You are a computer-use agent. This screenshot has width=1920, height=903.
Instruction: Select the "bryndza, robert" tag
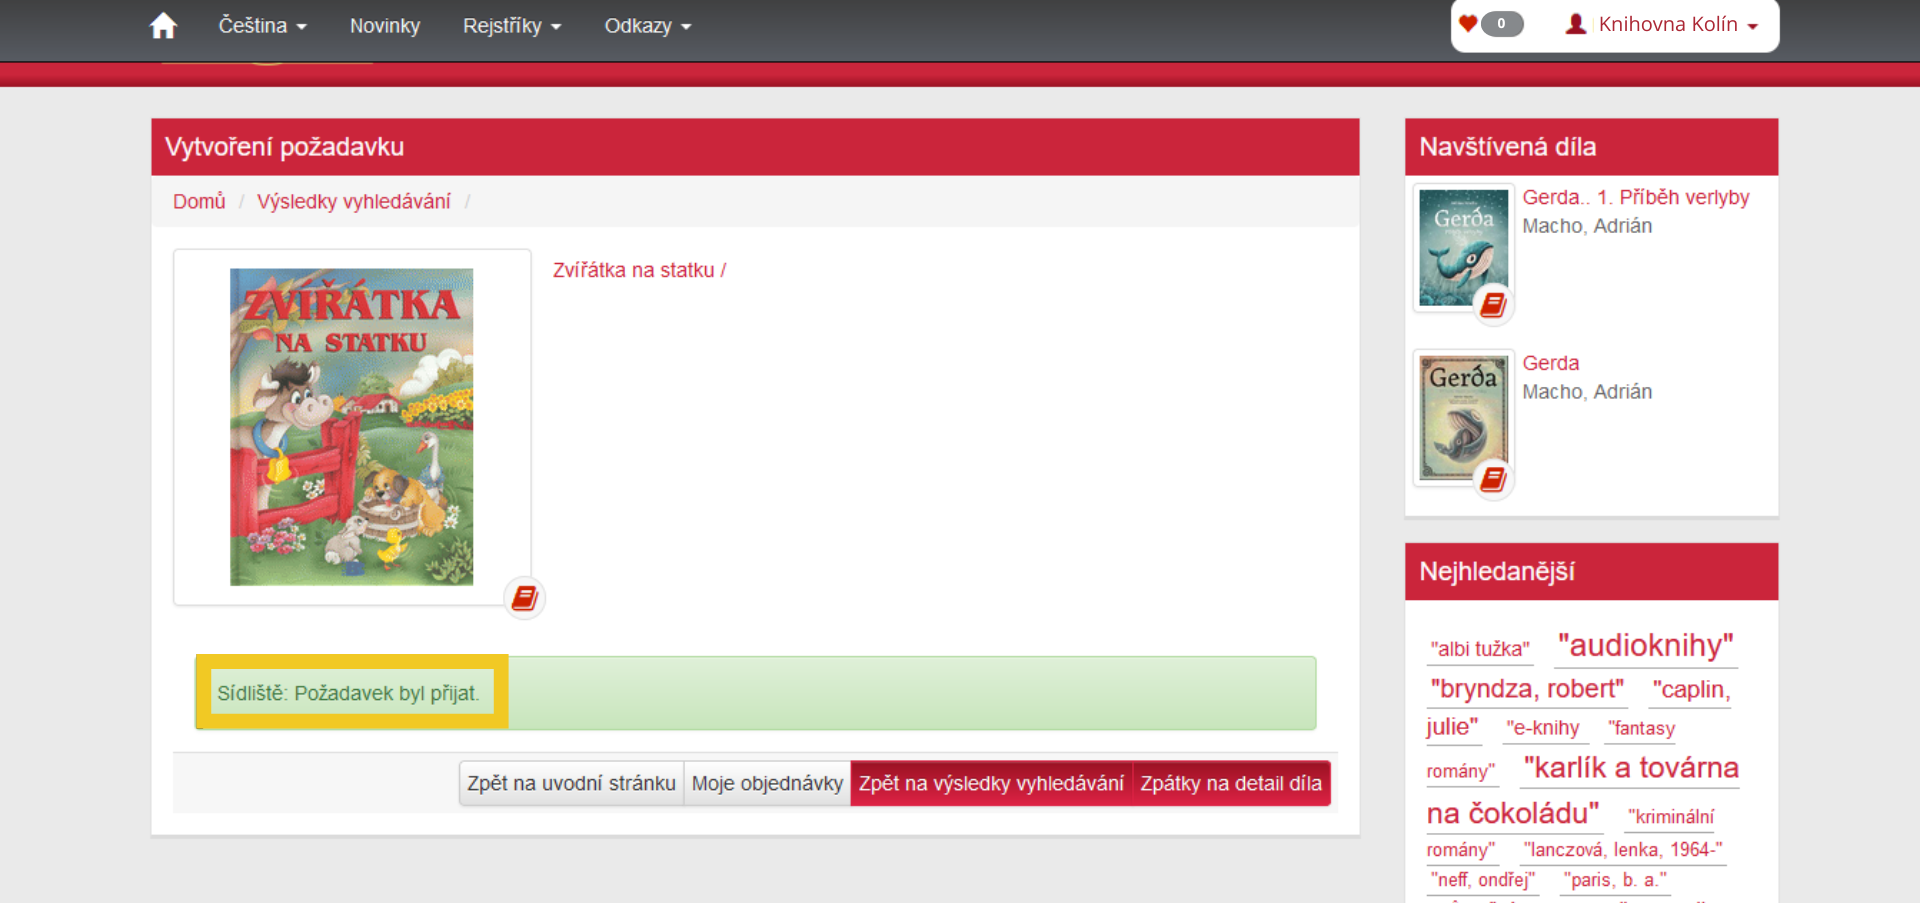coord(1527,689)
